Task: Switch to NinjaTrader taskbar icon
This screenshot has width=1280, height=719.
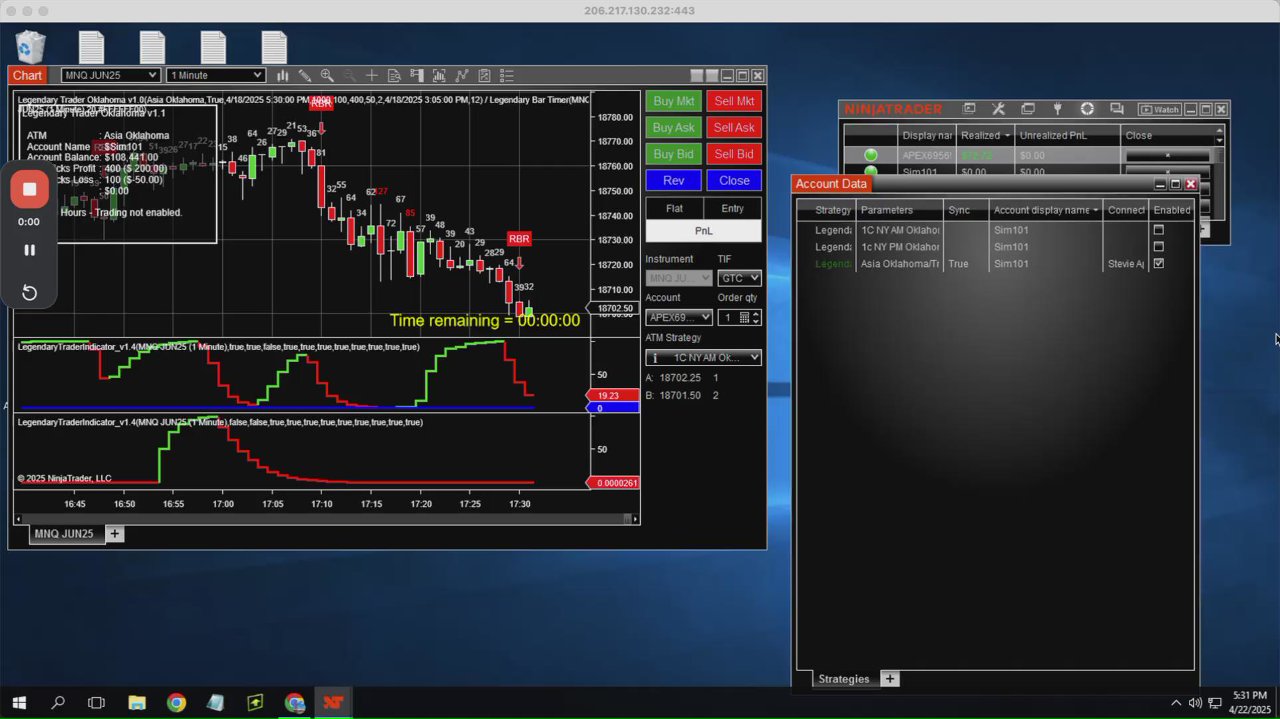Action: click(333, 703)
